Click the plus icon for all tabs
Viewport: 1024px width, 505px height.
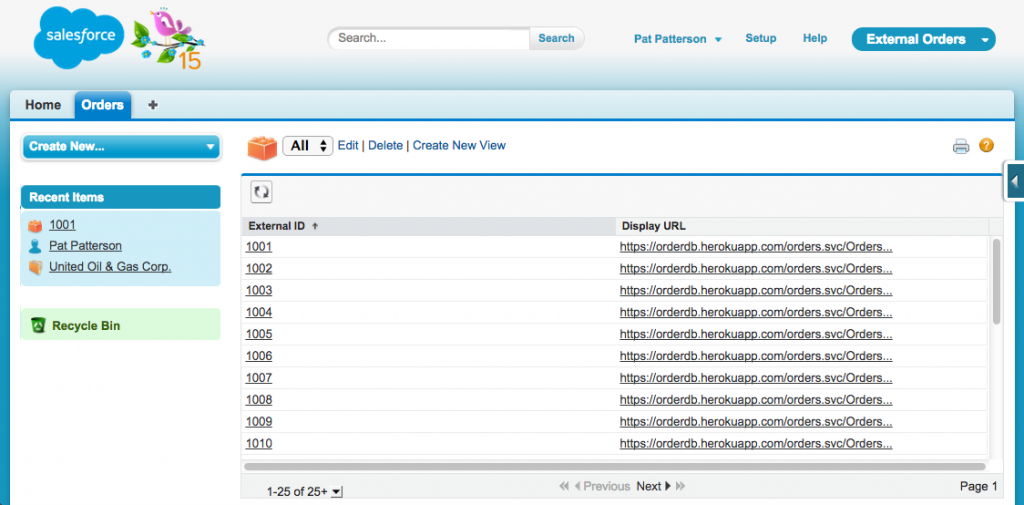click(153, 105)
